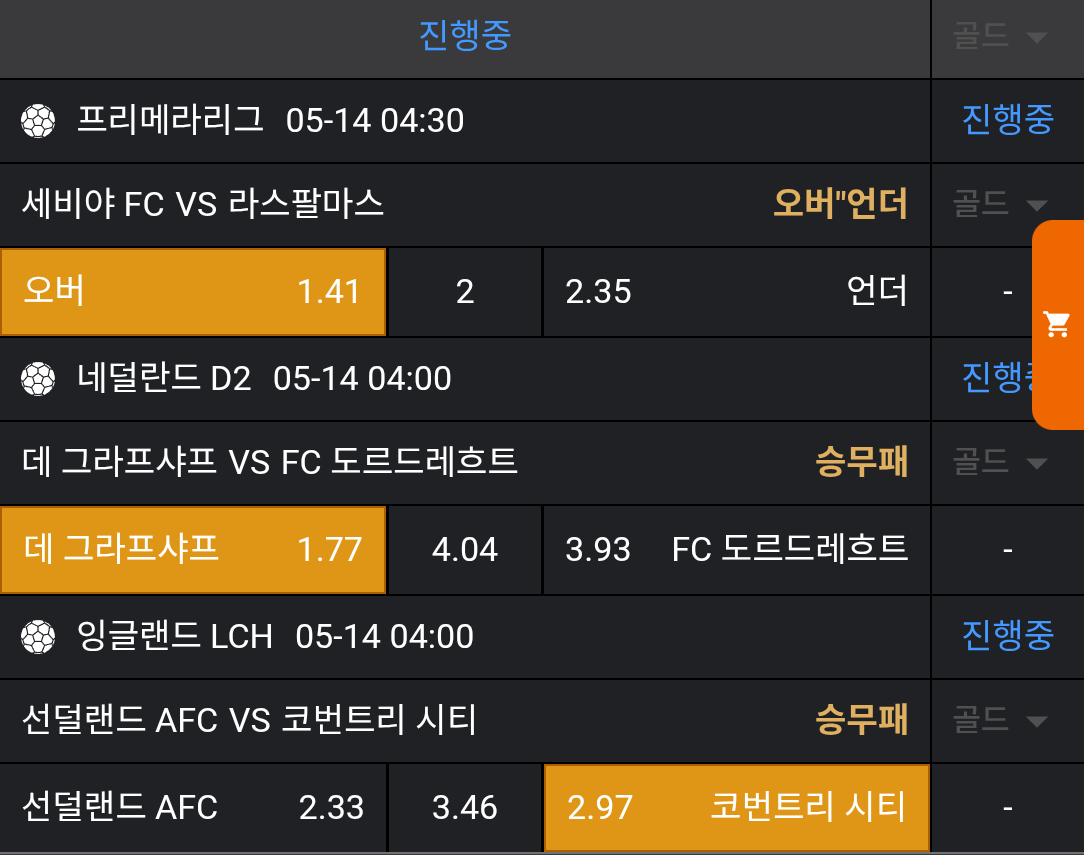Toggle the 오버 1.41 bet selection
The height and width of the screenshot is (855, 1084).
193,292
